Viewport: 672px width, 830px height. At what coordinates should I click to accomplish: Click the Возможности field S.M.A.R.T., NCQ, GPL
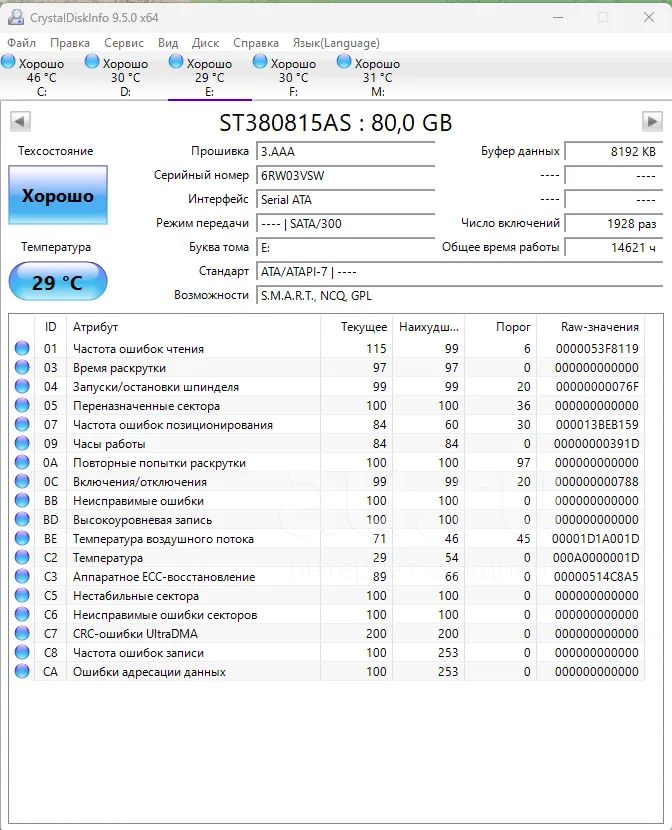tap(459, 295)
